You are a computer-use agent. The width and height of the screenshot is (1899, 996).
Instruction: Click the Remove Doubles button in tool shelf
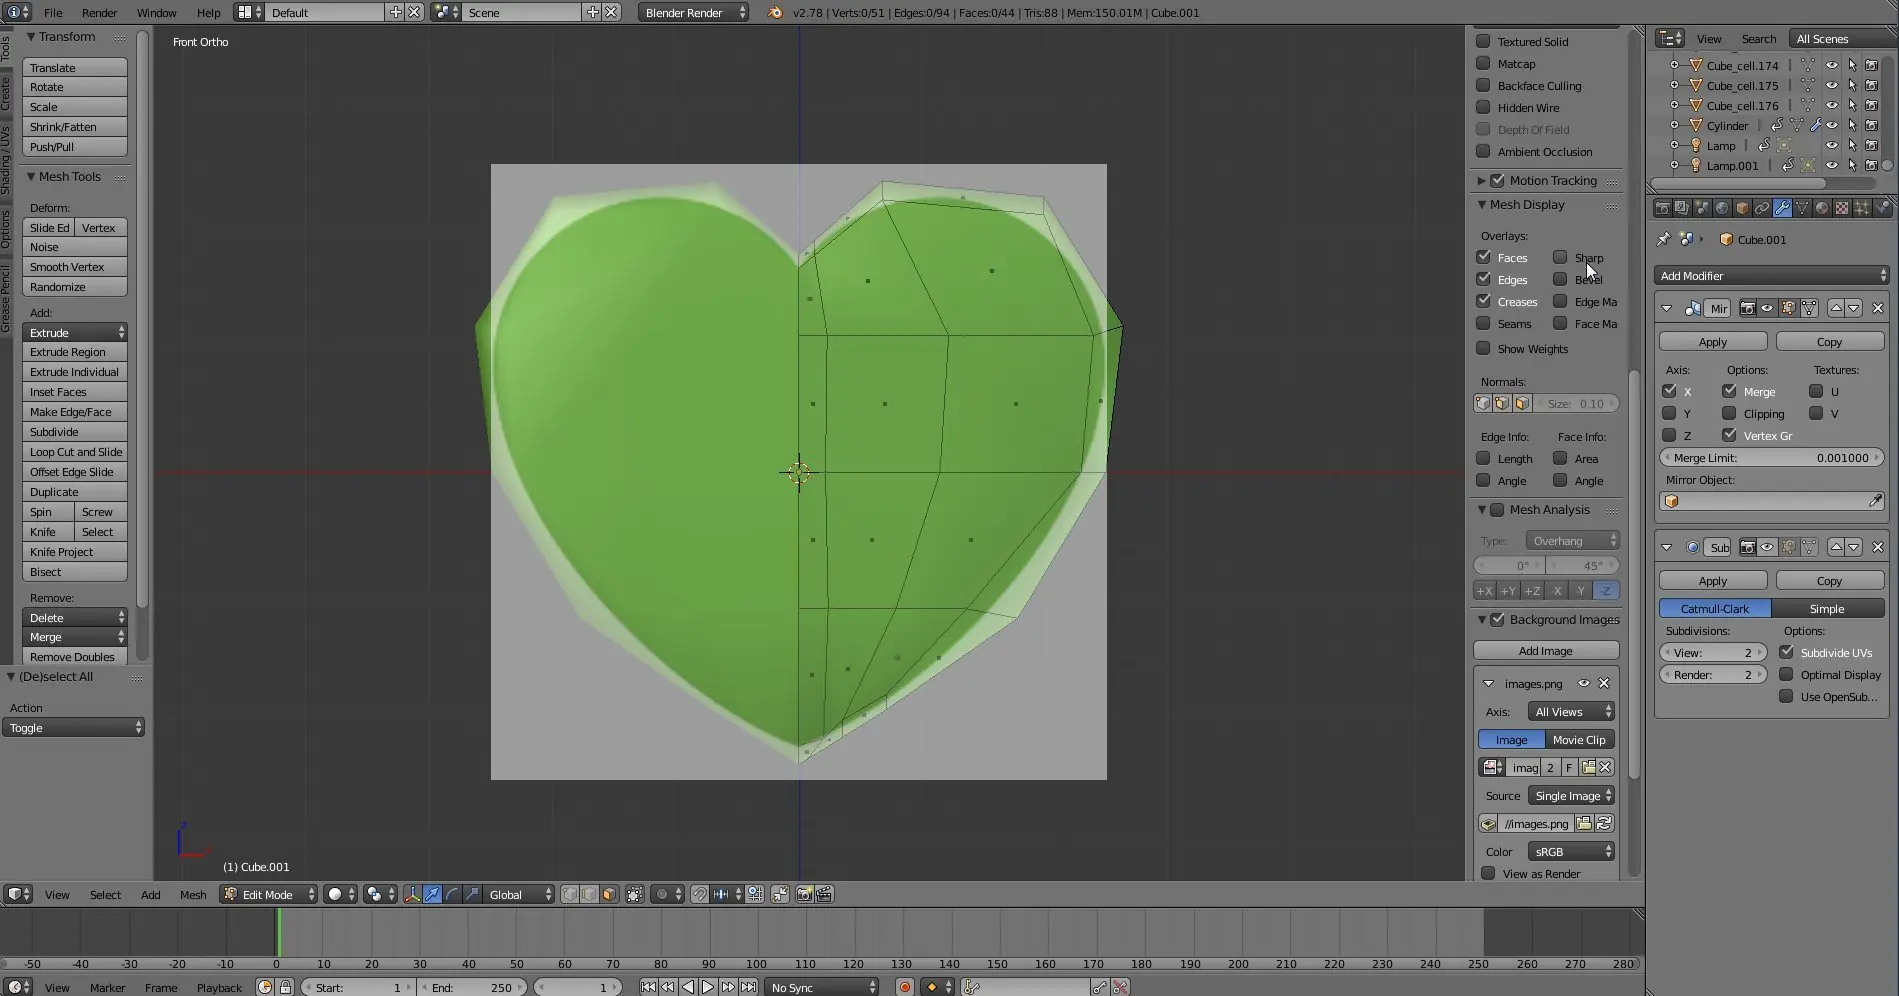[x=73, y=657]
